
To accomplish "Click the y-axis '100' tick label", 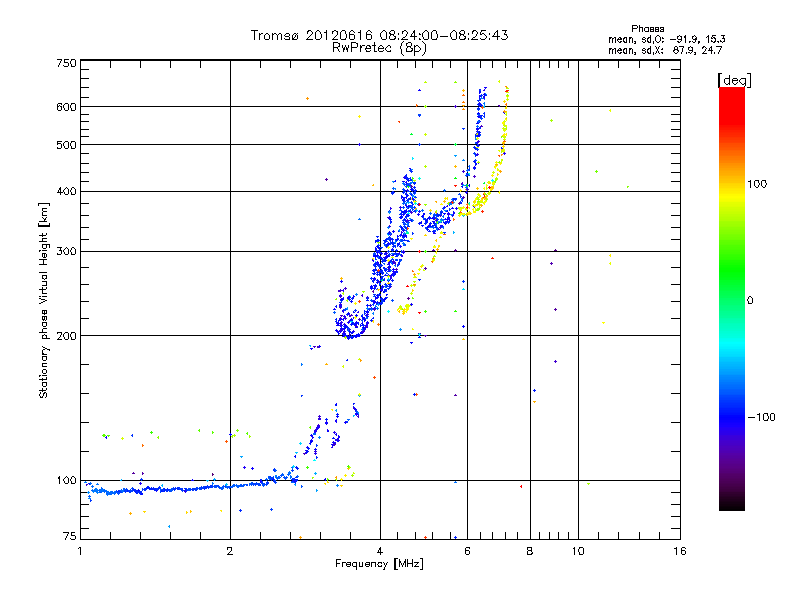I will tap(66, 481).
